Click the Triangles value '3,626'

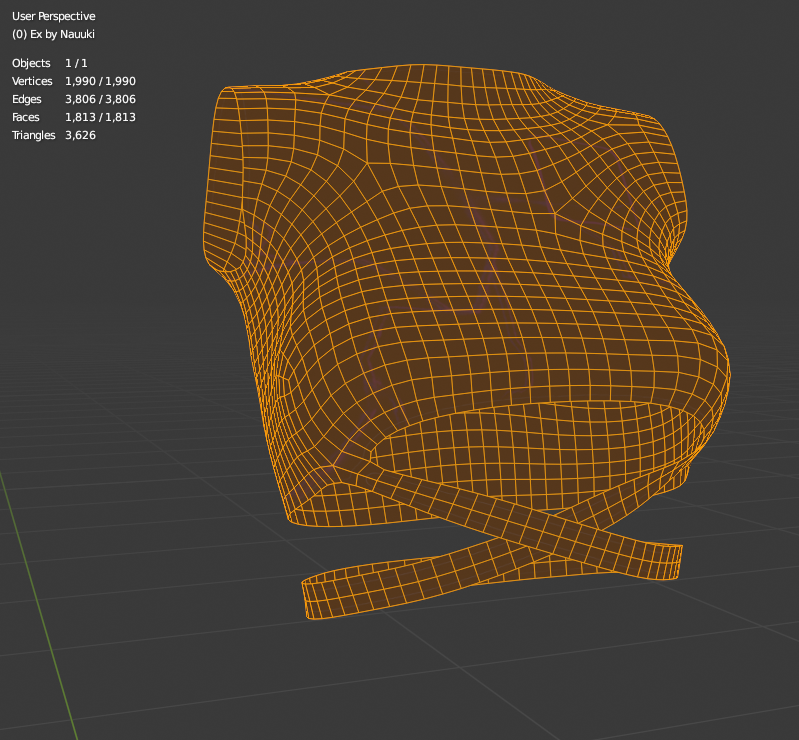[x=81, y=135]
